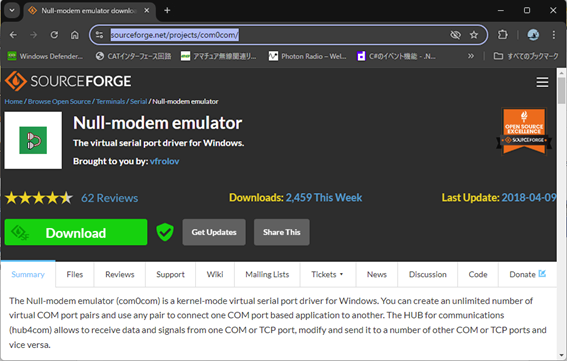Open the Wiki tab
This screenshot has width=567, height=361.
215,275
